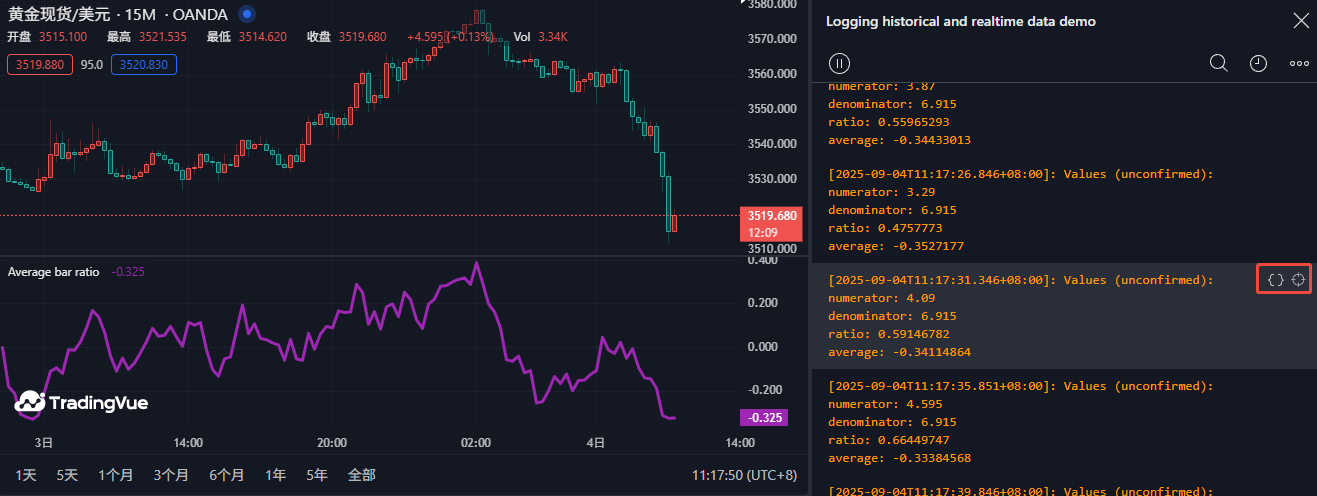Viewport: 1317px width, 496px height.
Task: Click the red sell price 3519.880
Action: point(38,65)
